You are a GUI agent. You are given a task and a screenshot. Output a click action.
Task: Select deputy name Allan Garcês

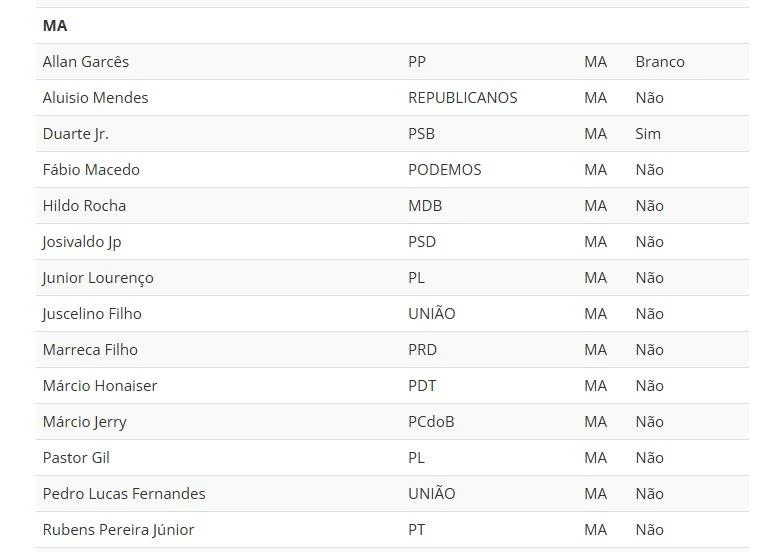pyautogui.click(x=86, y=62)
